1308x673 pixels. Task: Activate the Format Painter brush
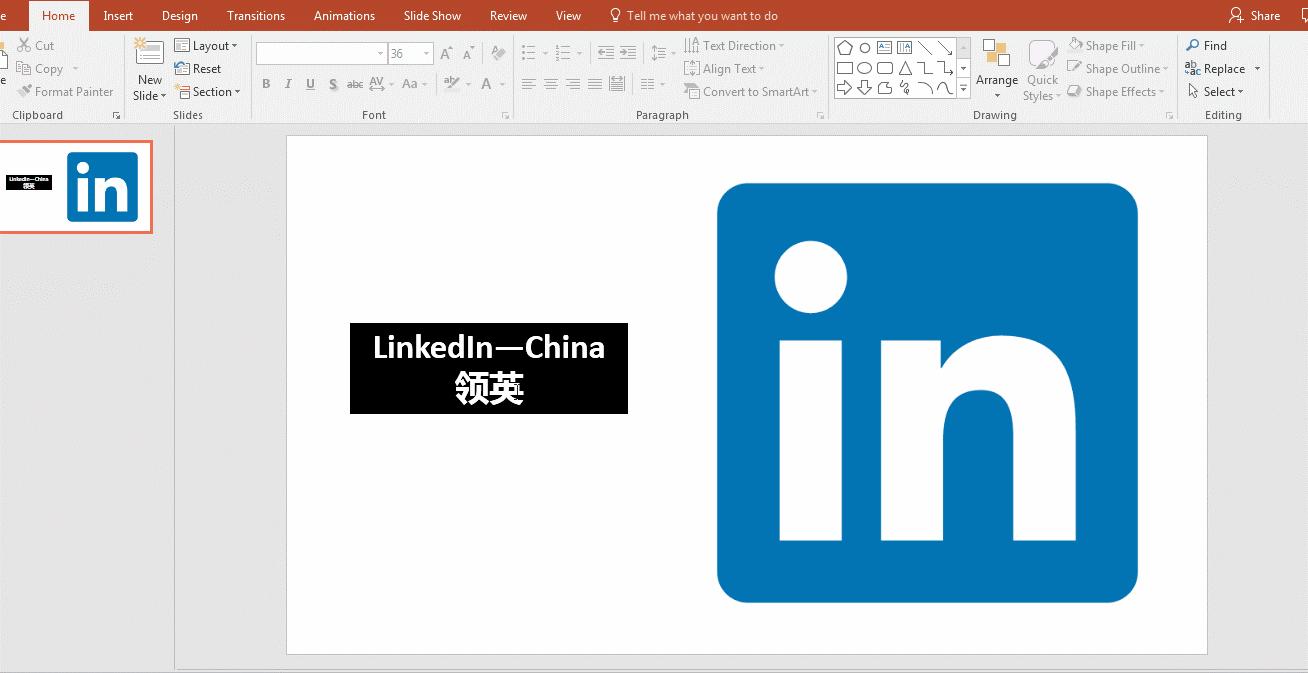(65, 92)
